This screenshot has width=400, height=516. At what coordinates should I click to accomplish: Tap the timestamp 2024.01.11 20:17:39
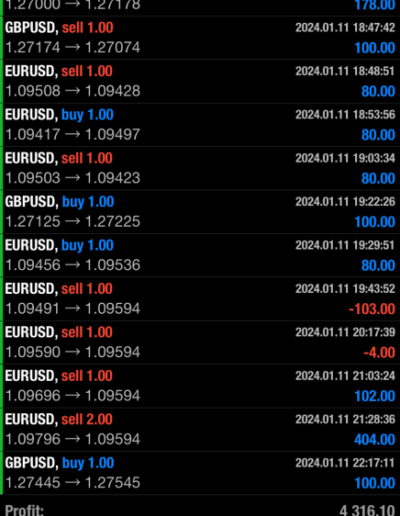click(345, 332)
